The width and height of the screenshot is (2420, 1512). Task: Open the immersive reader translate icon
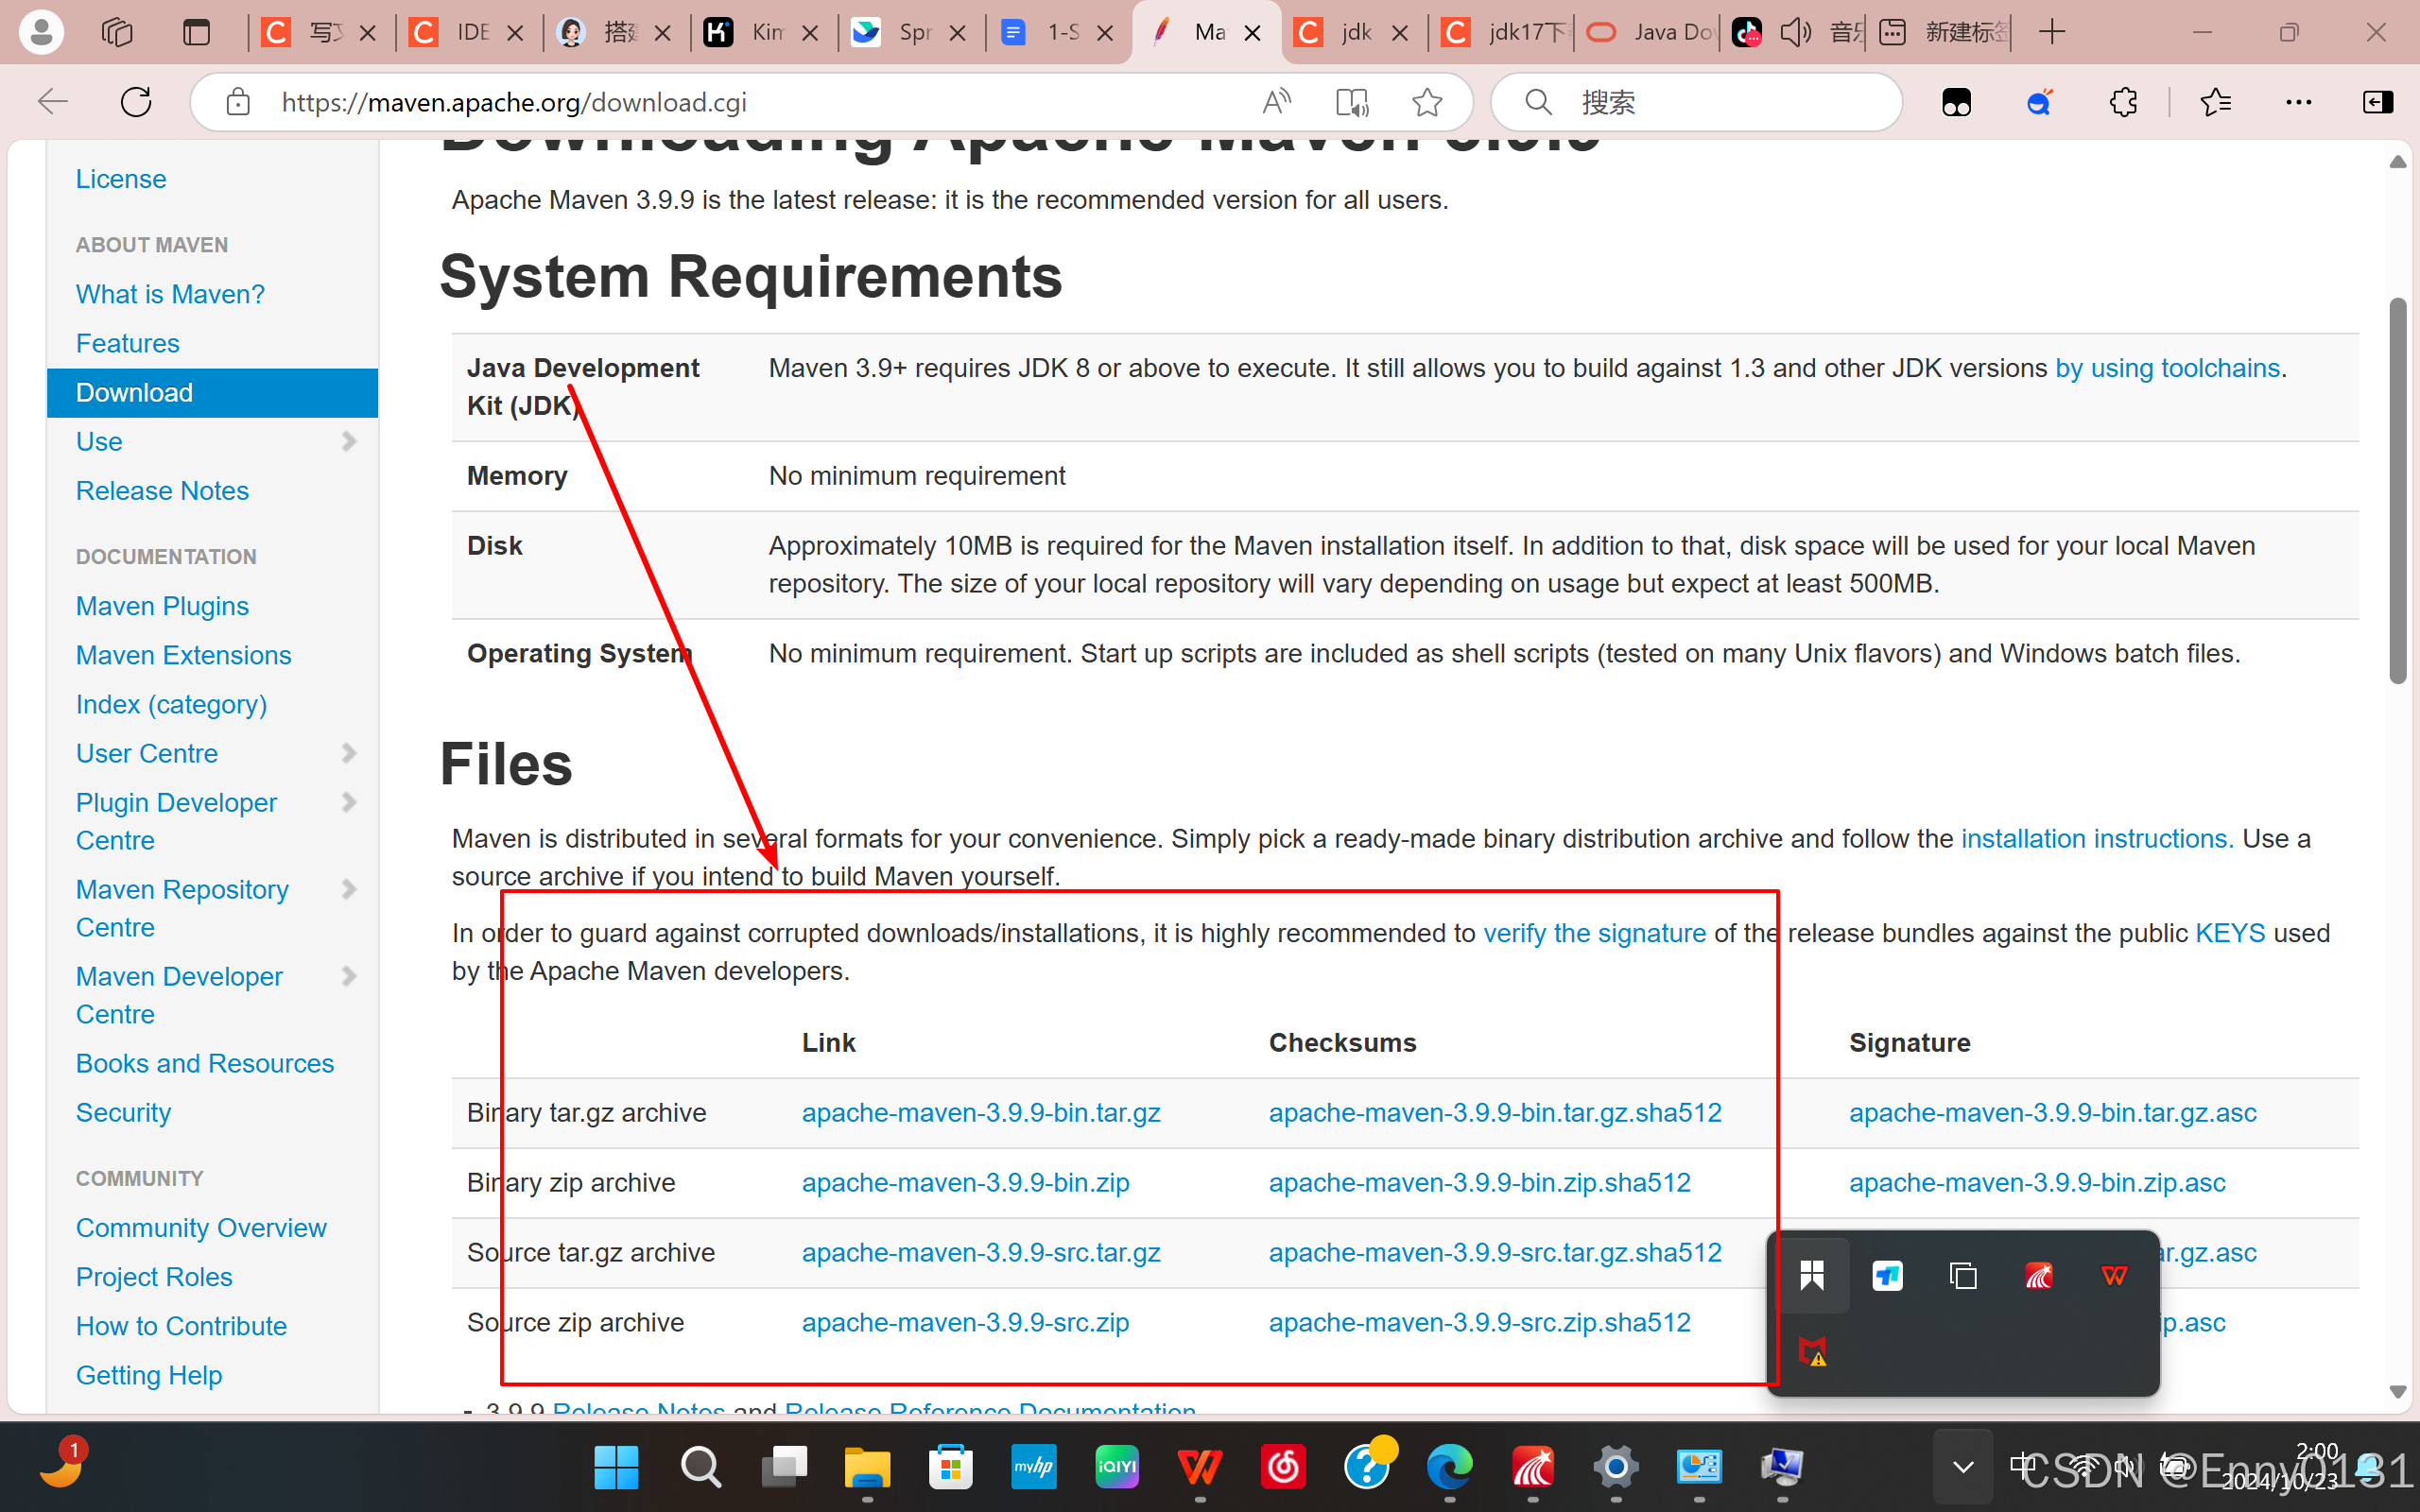coord(1352,102)
